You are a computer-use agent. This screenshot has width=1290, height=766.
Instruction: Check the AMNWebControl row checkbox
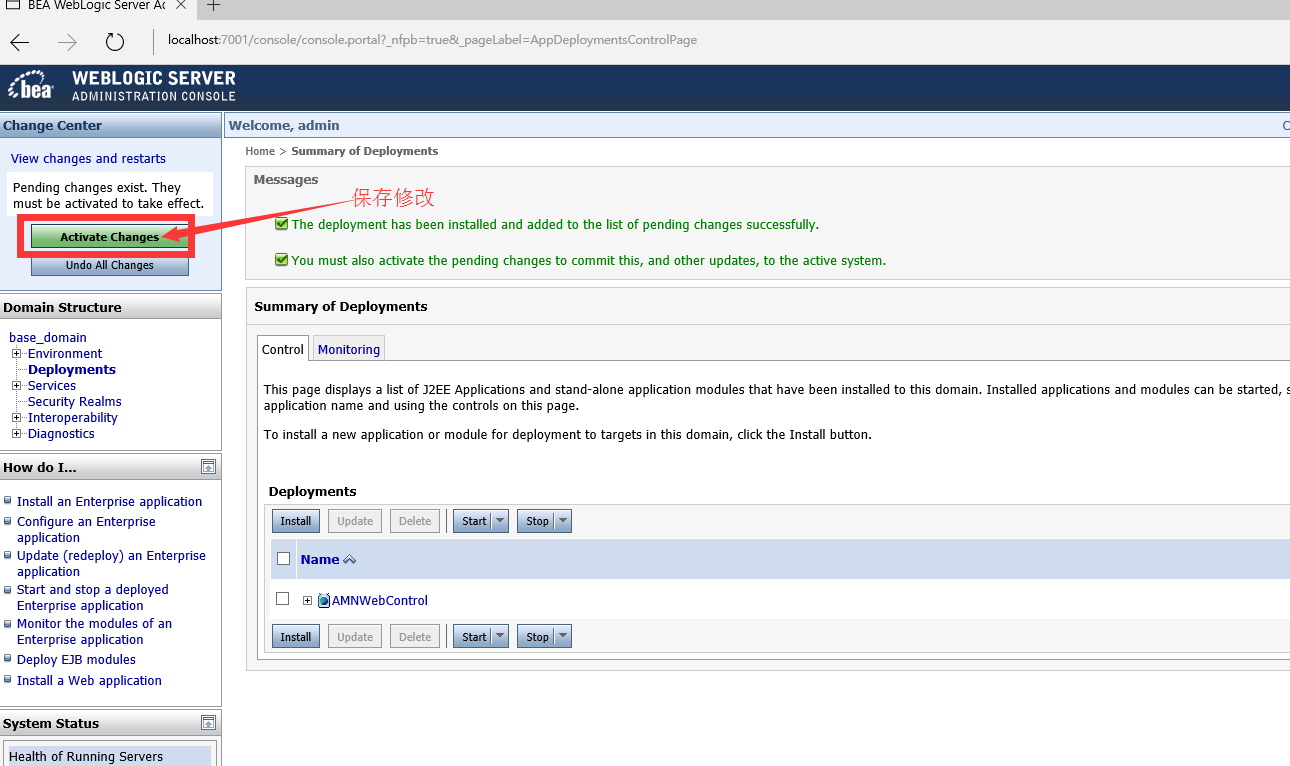[x=282, y=599]
